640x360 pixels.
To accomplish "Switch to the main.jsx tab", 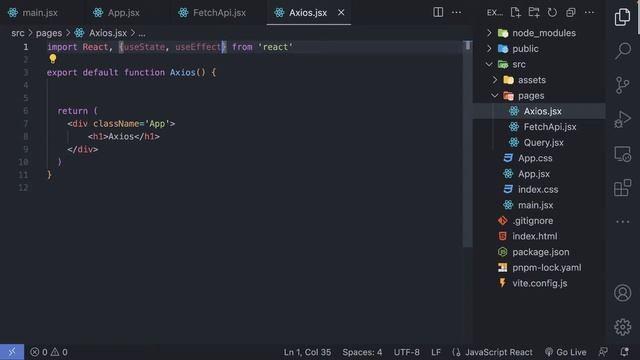I will pyautogui.click(x=40, y=13).
